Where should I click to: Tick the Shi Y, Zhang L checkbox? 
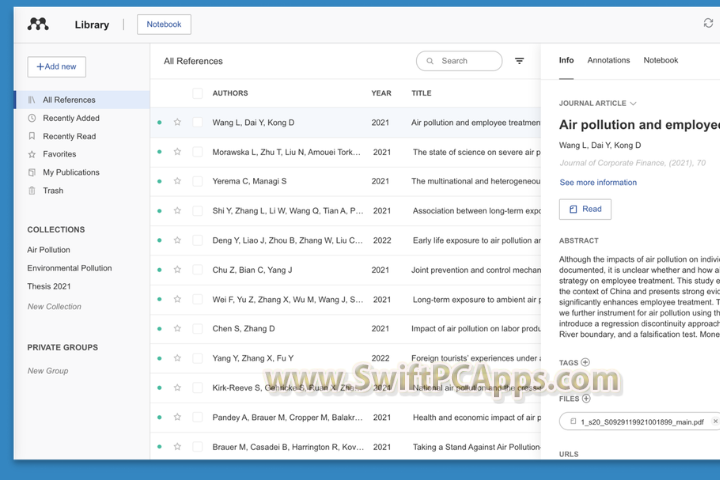197,210
